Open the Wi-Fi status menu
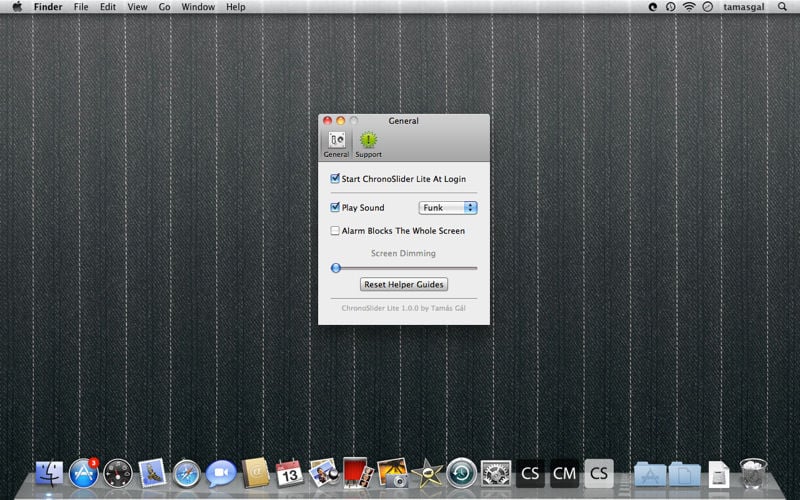 click(689, 7)
